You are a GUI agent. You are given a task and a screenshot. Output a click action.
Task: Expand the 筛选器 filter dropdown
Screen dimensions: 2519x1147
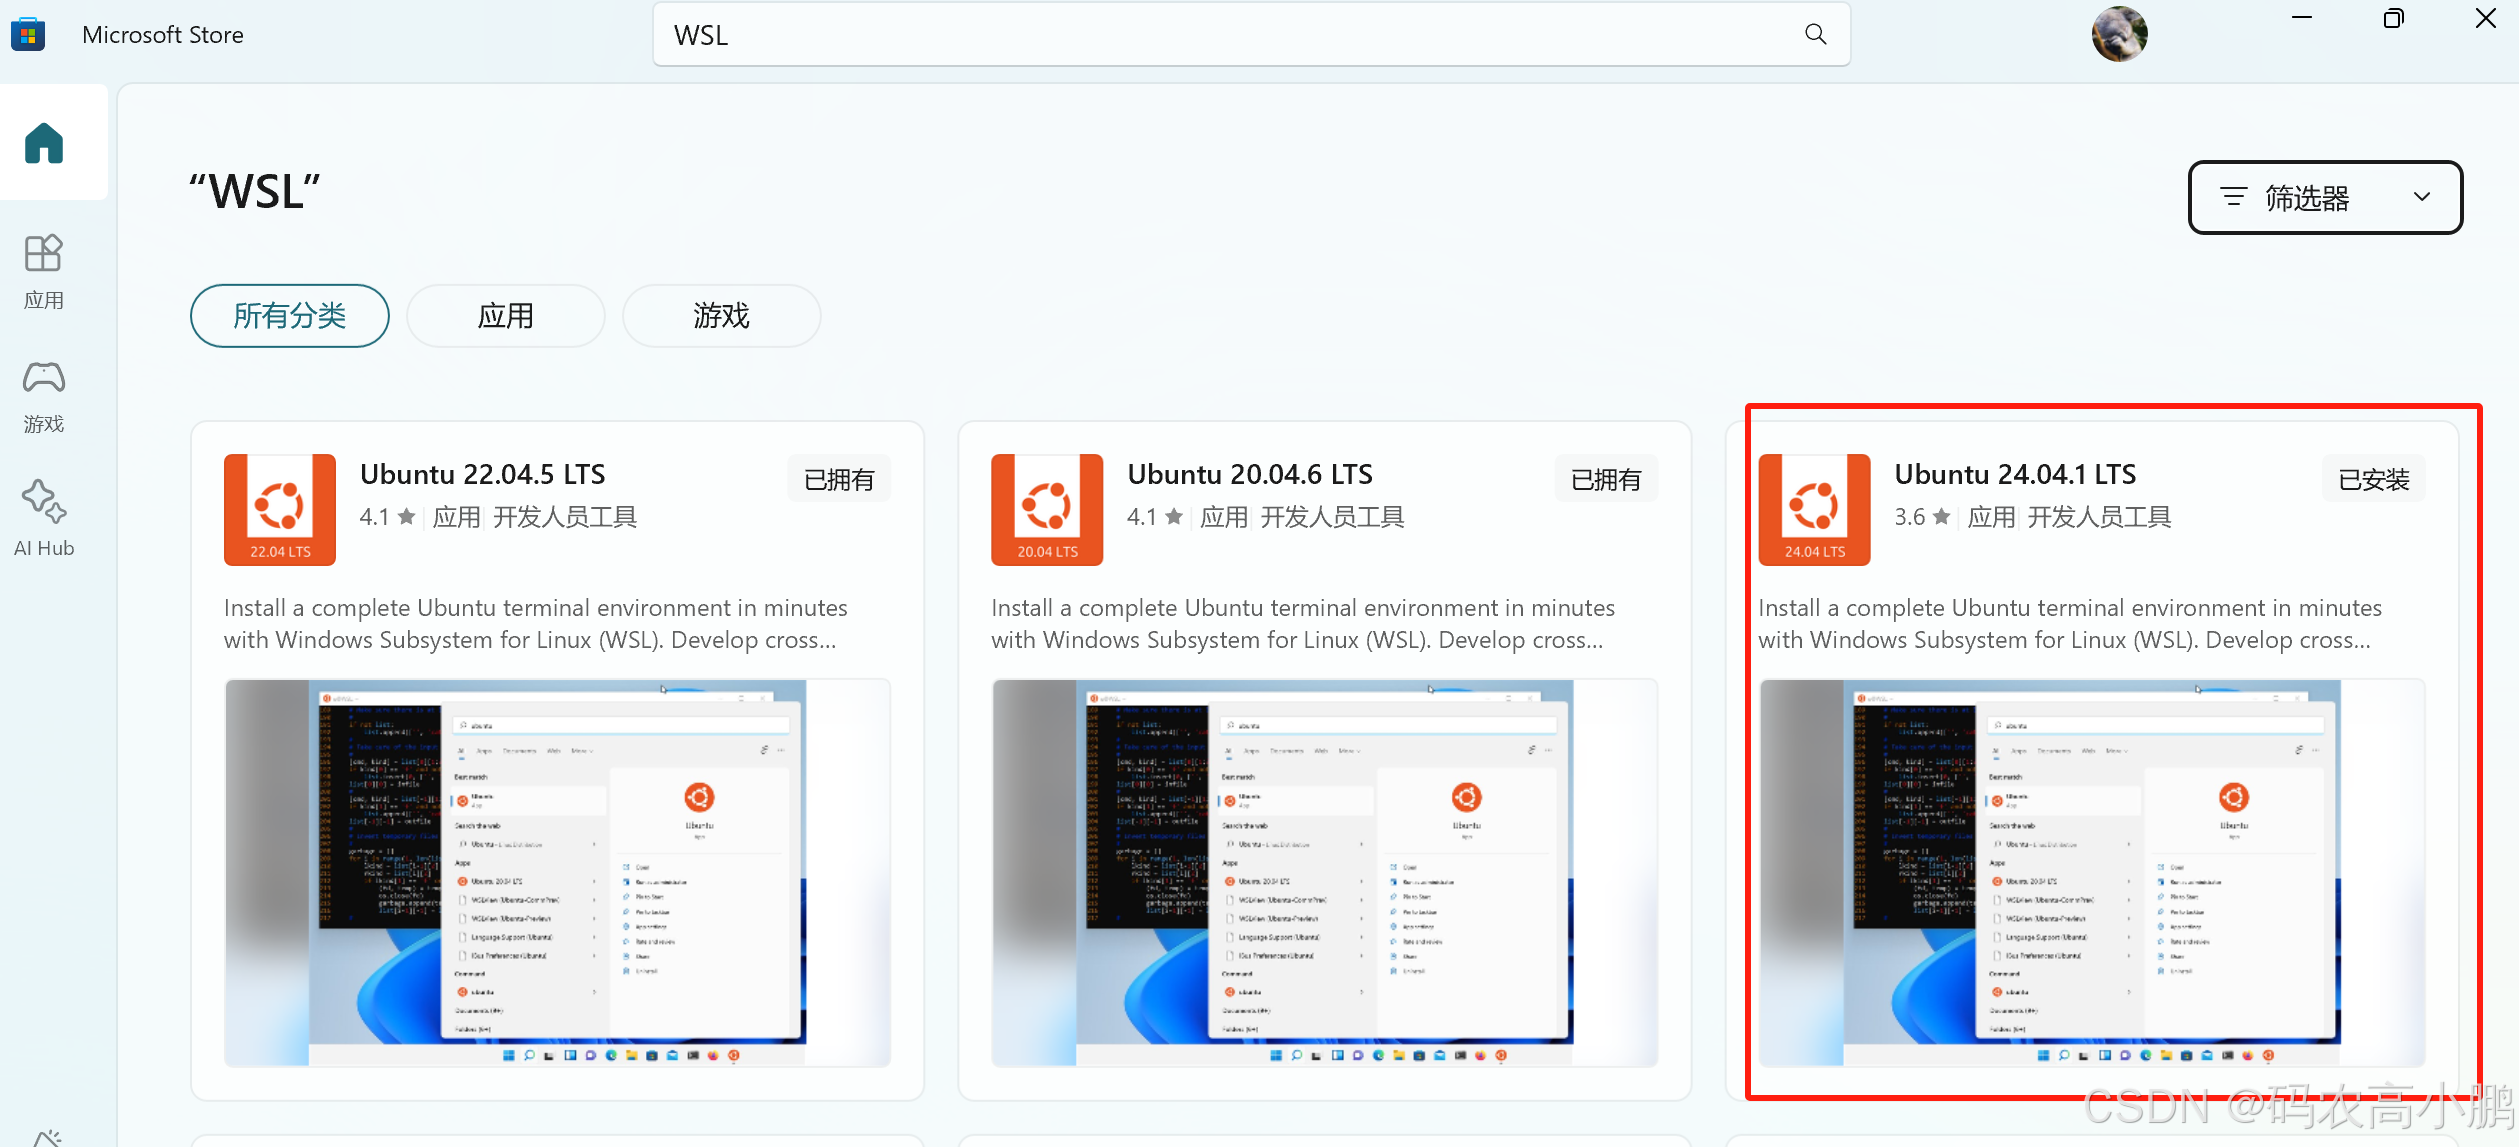pyautogui.click(x=2324, y=197)
